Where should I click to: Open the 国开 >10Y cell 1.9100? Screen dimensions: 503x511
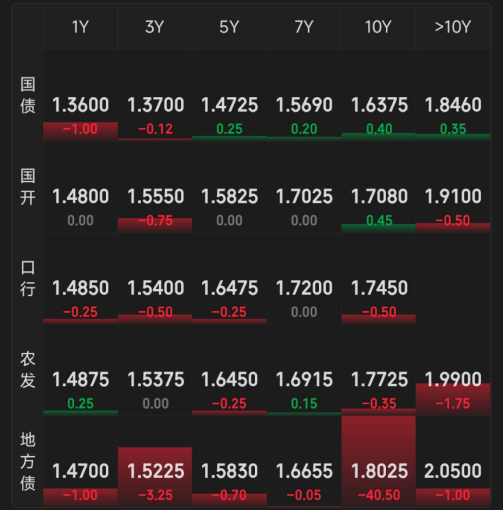[453, 187]
